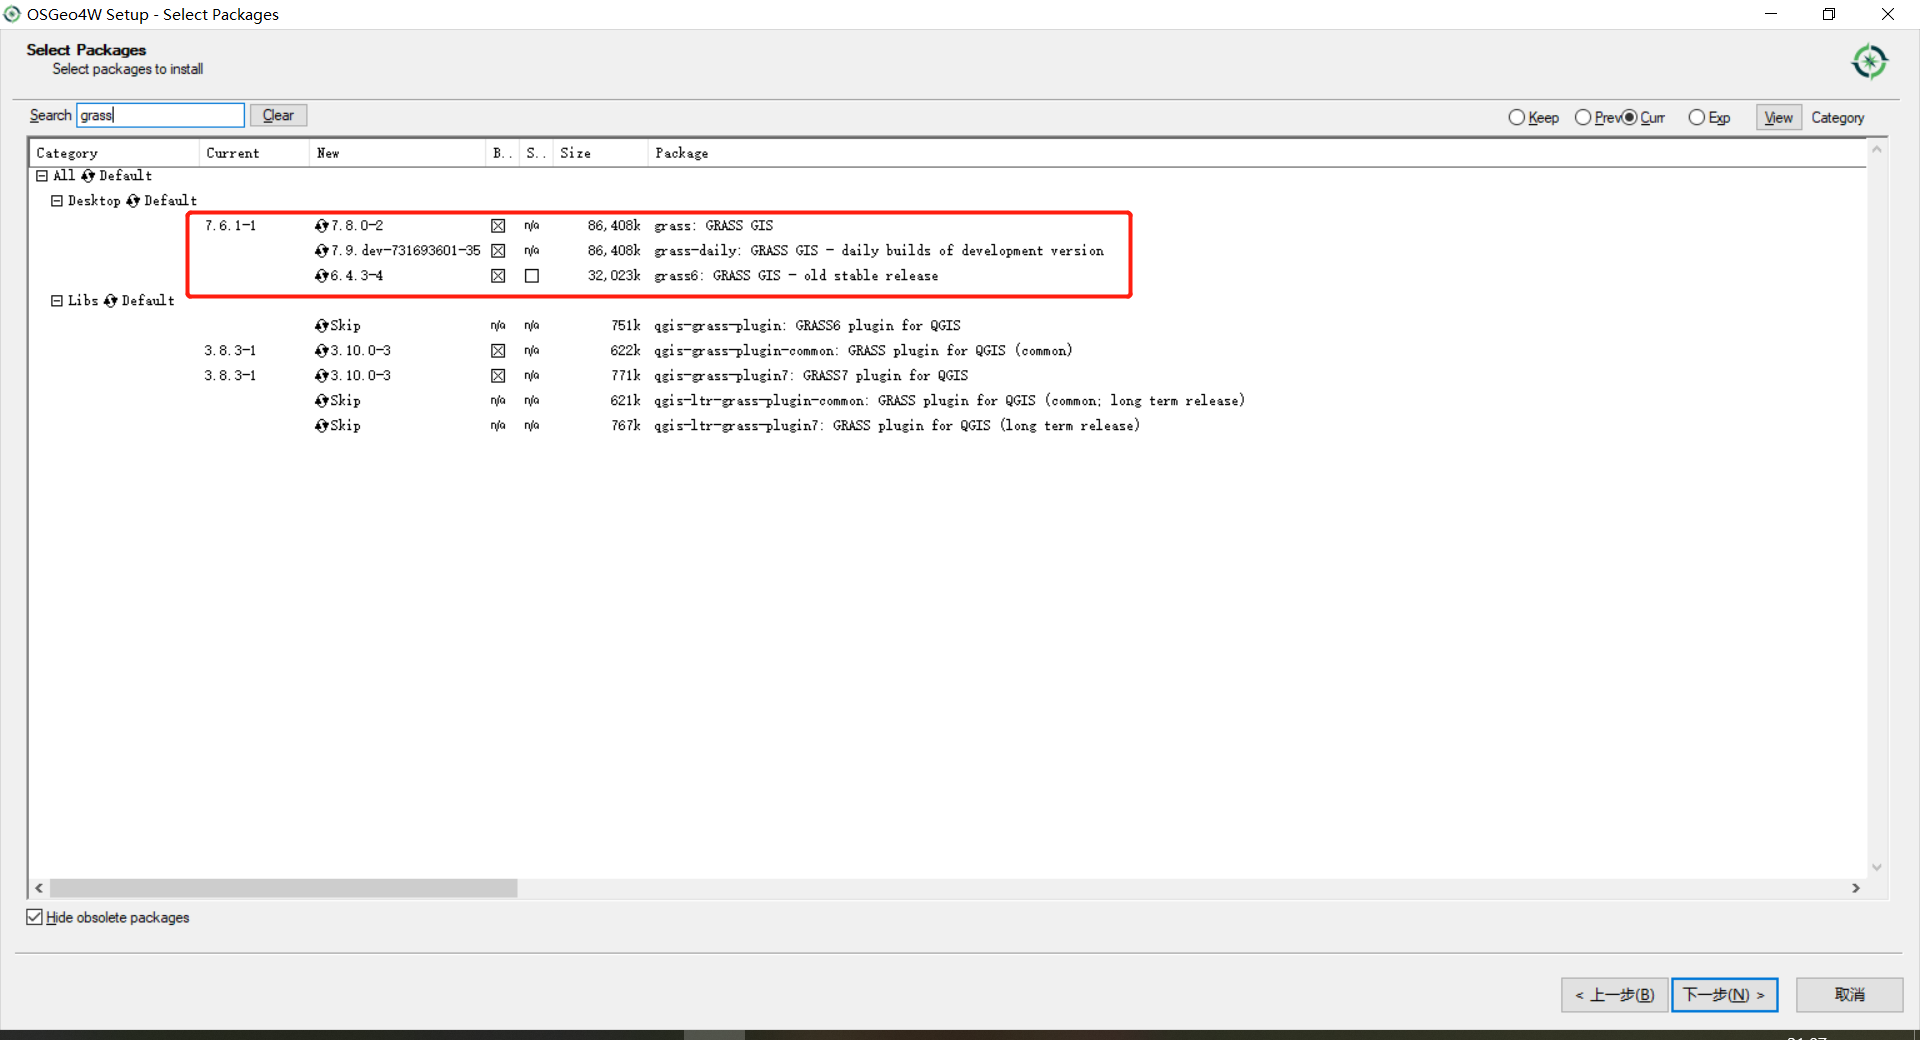1920x1040 pixels.
Task: Click Skip cycle icon for qgis-ltr-grass-plugin7
Action: pyautogui.click(x=321, y=426)
